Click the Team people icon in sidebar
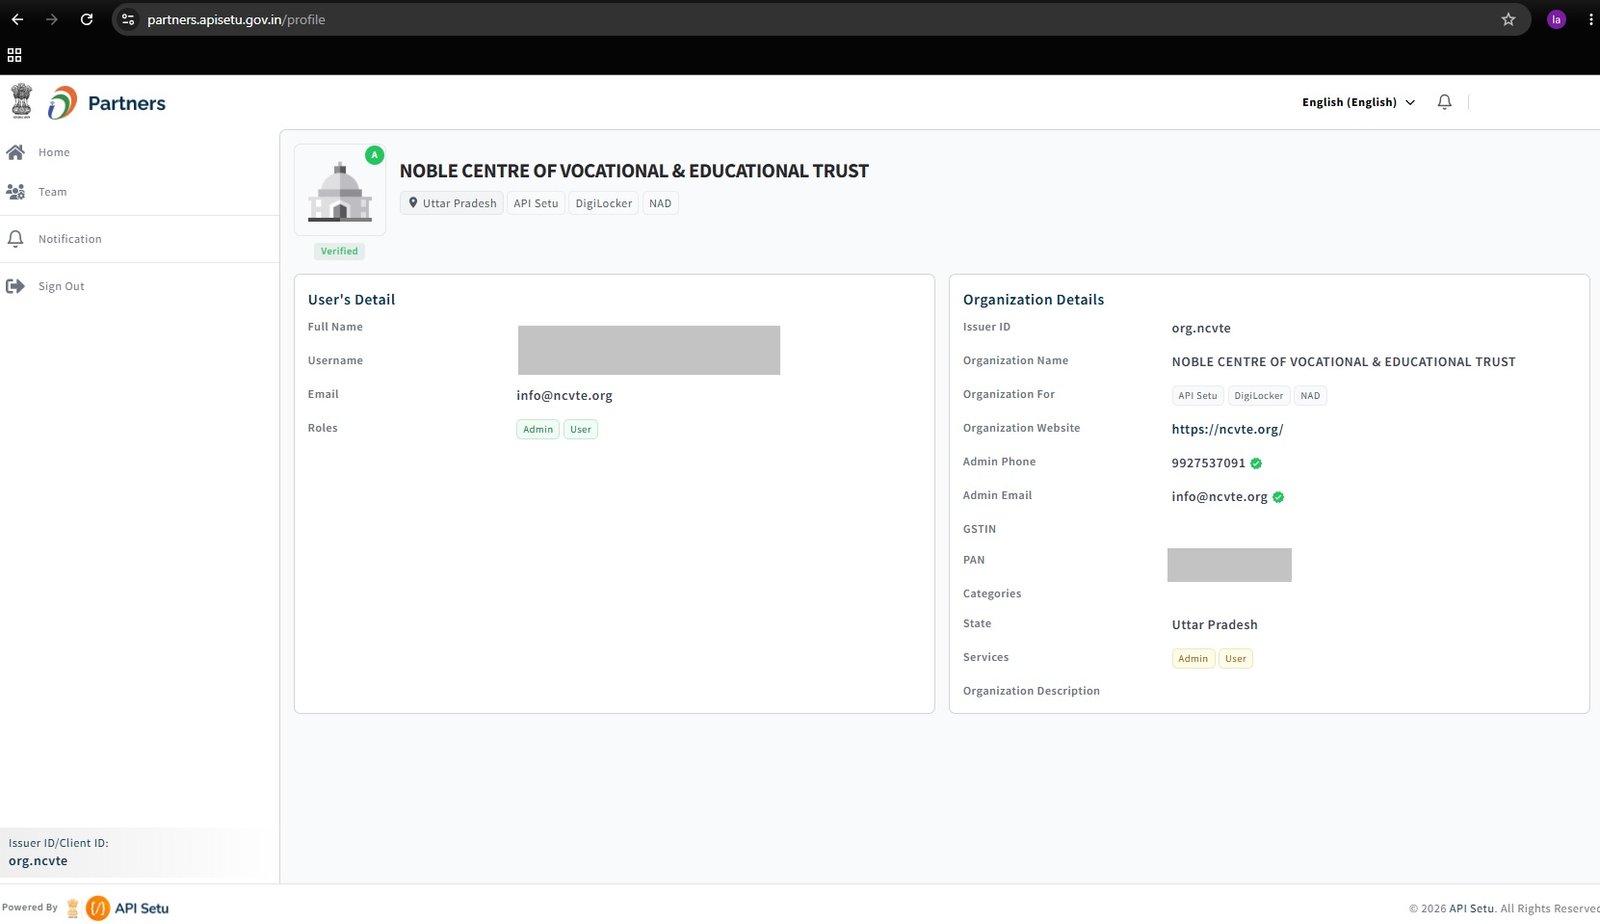The width and height of the screenshot is (1600, 924). pos(15,191)
